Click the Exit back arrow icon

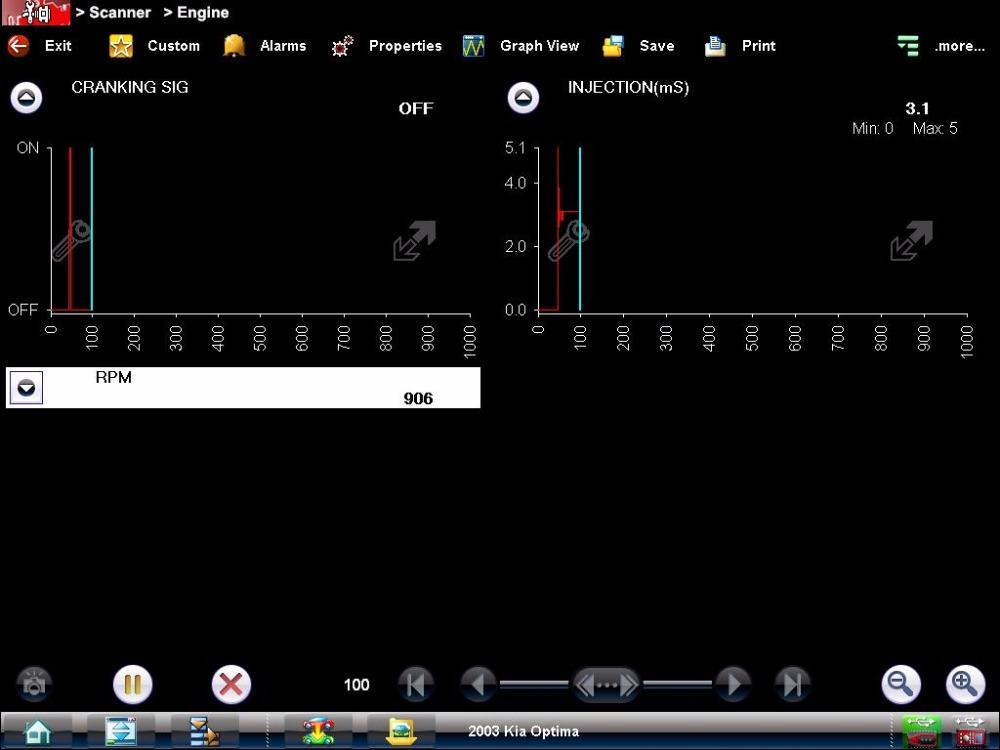[19, 46]
